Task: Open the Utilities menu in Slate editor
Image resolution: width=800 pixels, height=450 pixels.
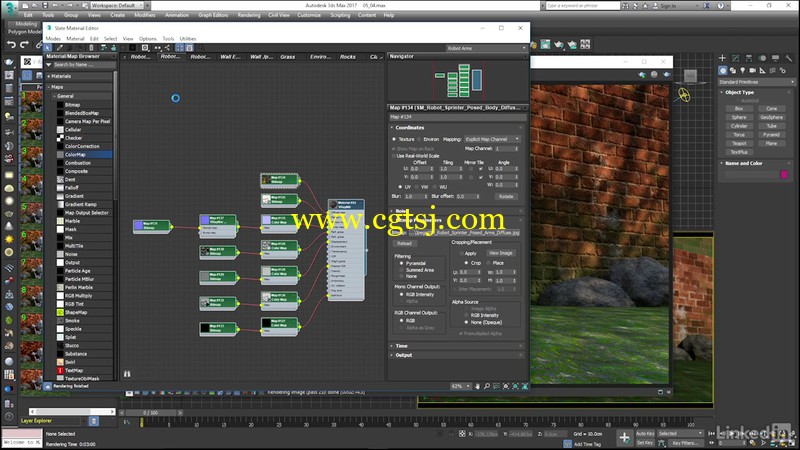Action: coord(188,39)
